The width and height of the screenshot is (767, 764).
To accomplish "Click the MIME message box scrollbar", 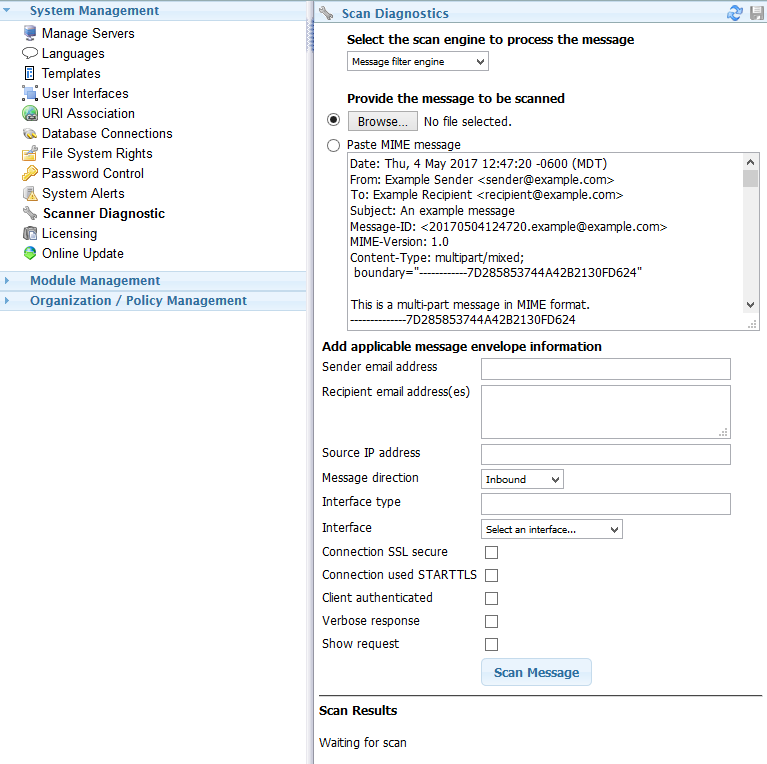I will [x=750, y=240].
